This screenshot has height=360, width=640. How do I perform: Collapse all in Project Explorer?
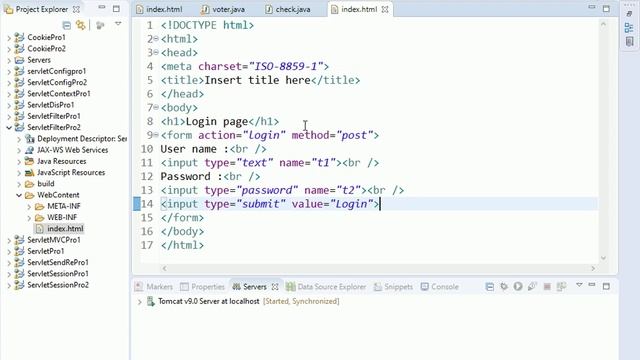(67, 26)
